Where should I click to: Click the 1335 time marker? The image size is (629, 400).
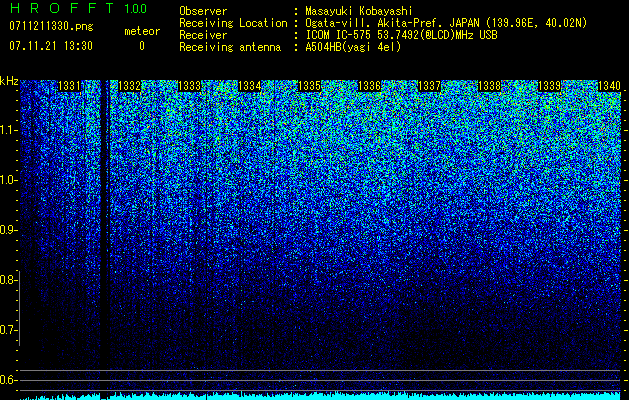(309, 86)
